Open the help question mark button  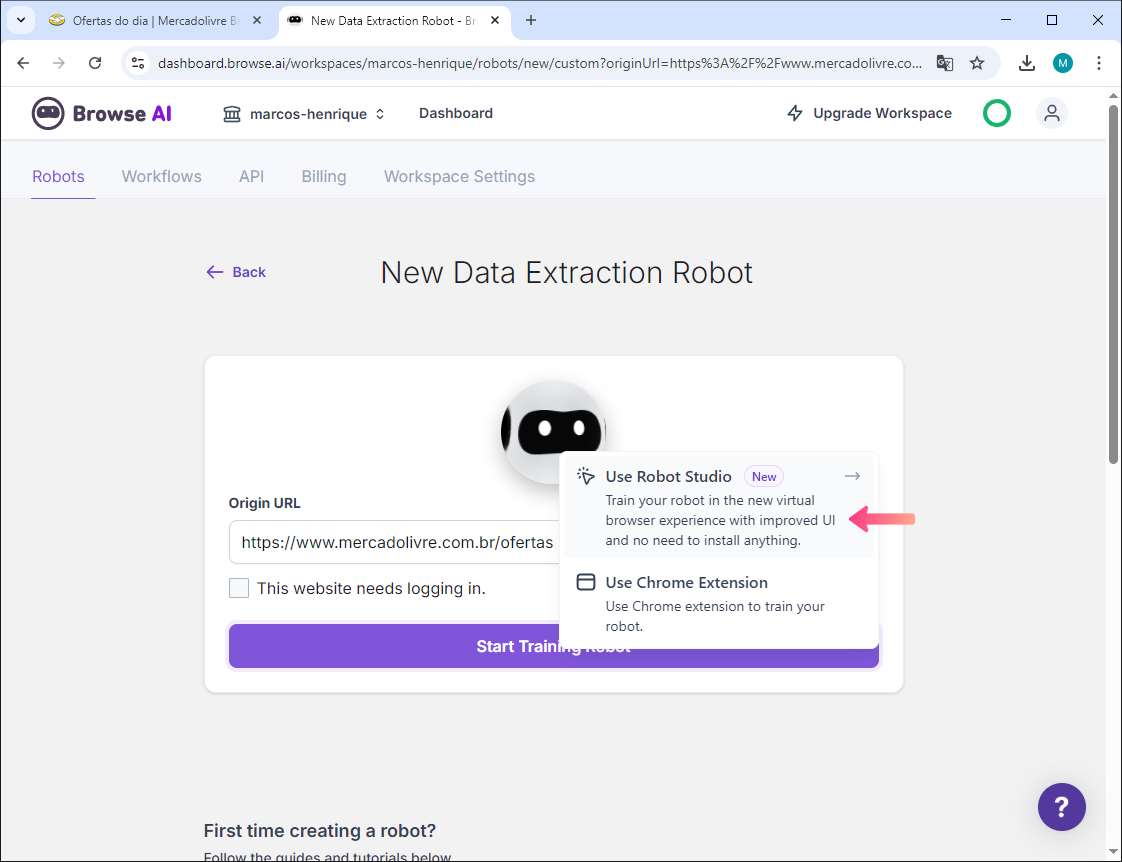[x=1062, y=807]
